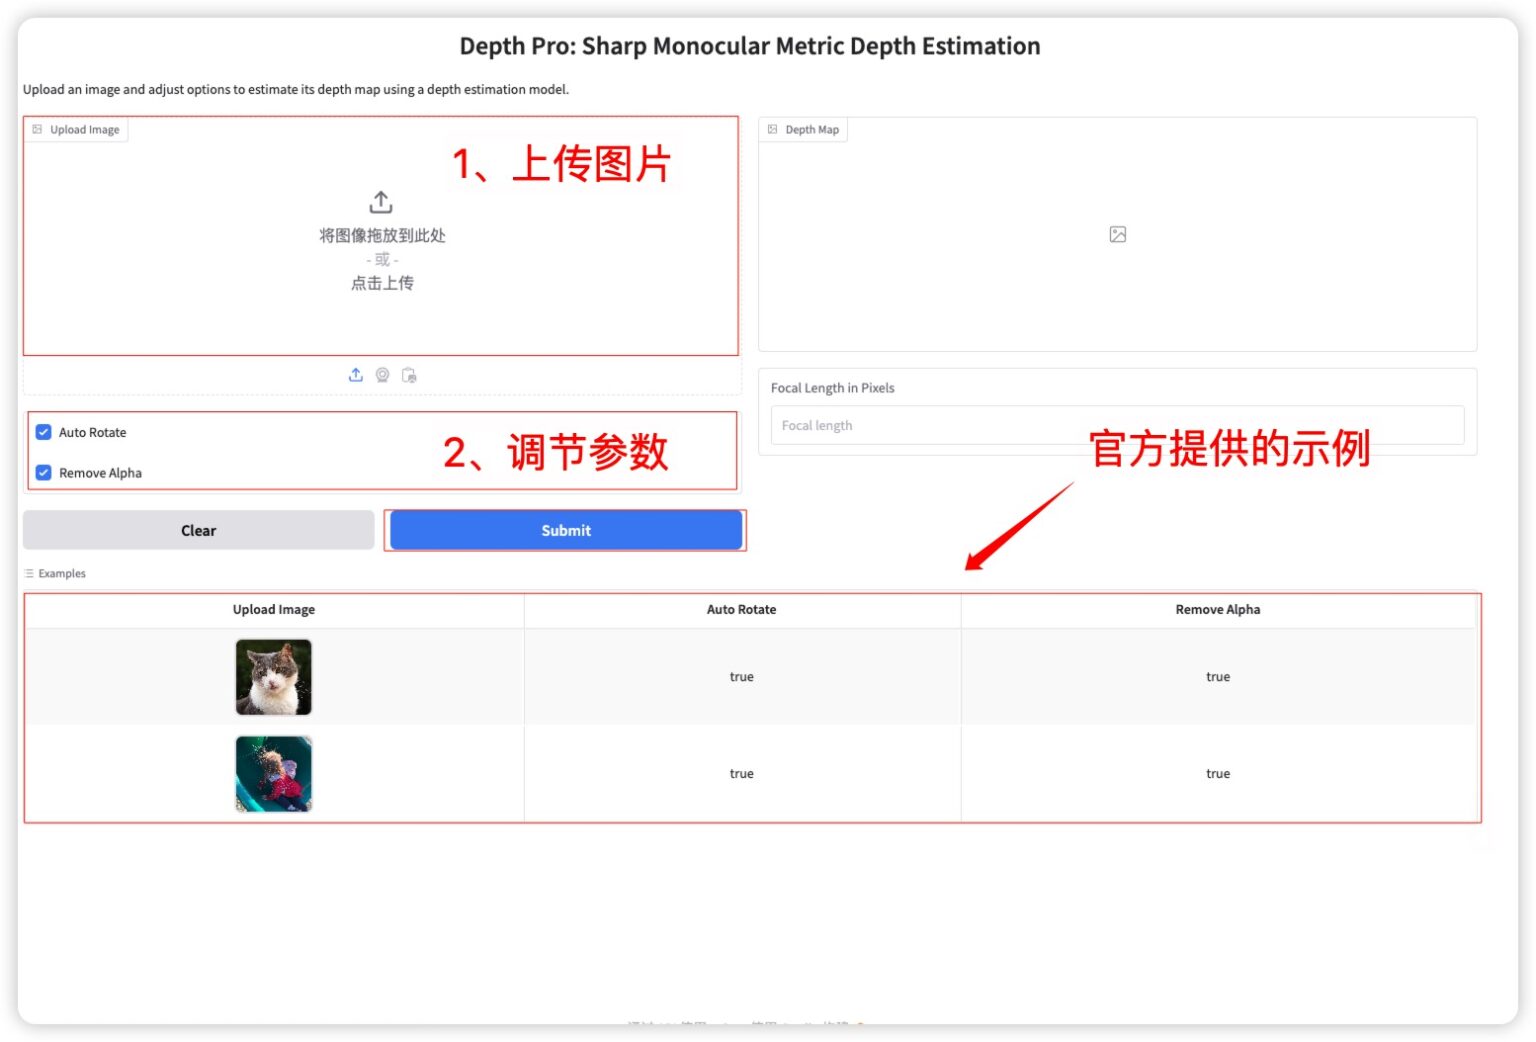1536x1042 pixels.
Task: Use the paste from clipboard icon
Action: (409, 375)
